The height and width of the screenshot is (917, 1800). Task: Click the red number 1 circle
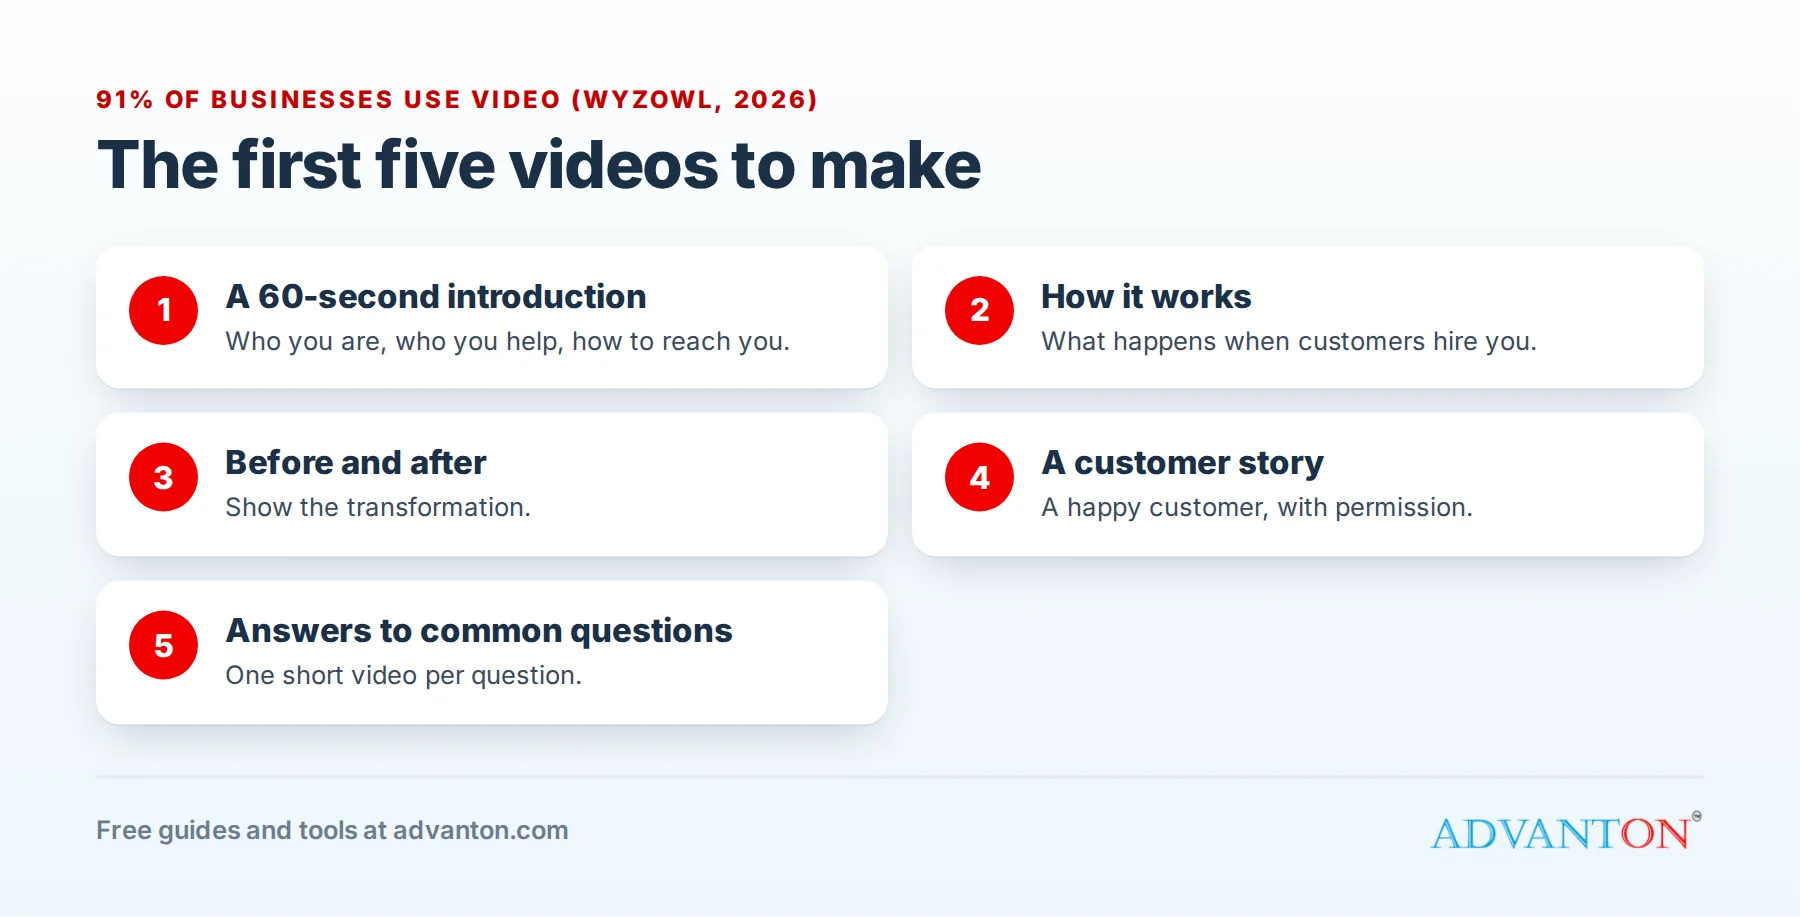tap(163, 311)
